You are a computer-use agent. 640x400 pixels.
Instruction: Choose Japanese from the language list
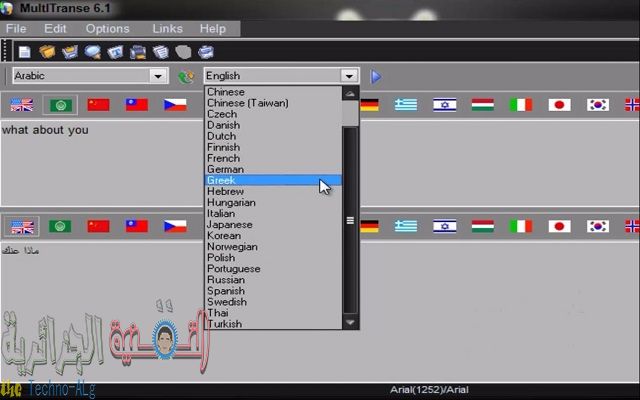click(273, 224)
